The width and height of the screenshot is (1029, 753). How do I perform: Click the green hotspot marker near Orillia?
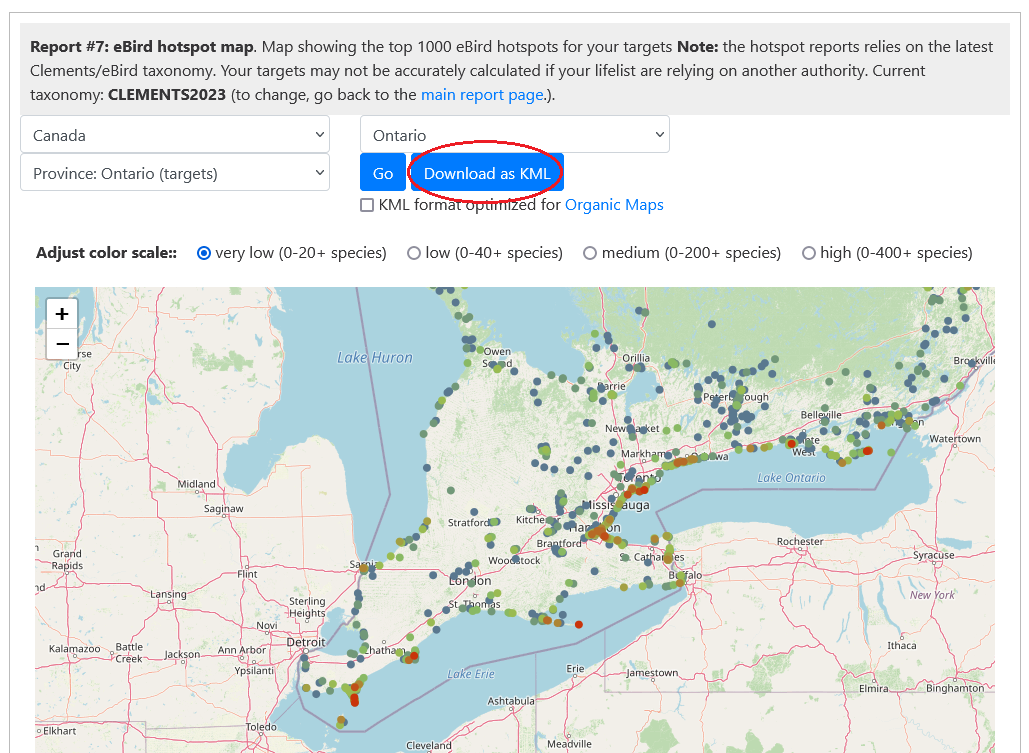(x=673, y=363)
